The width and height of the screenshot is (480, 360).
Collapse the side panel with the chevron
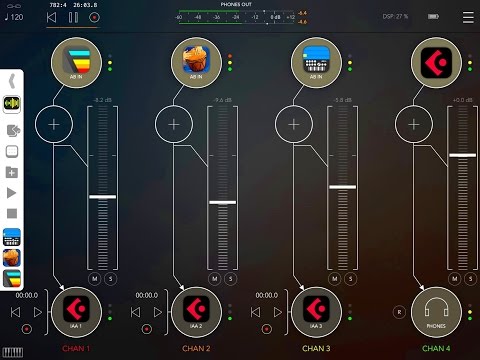pyautogui.click(x=12, y=81)
